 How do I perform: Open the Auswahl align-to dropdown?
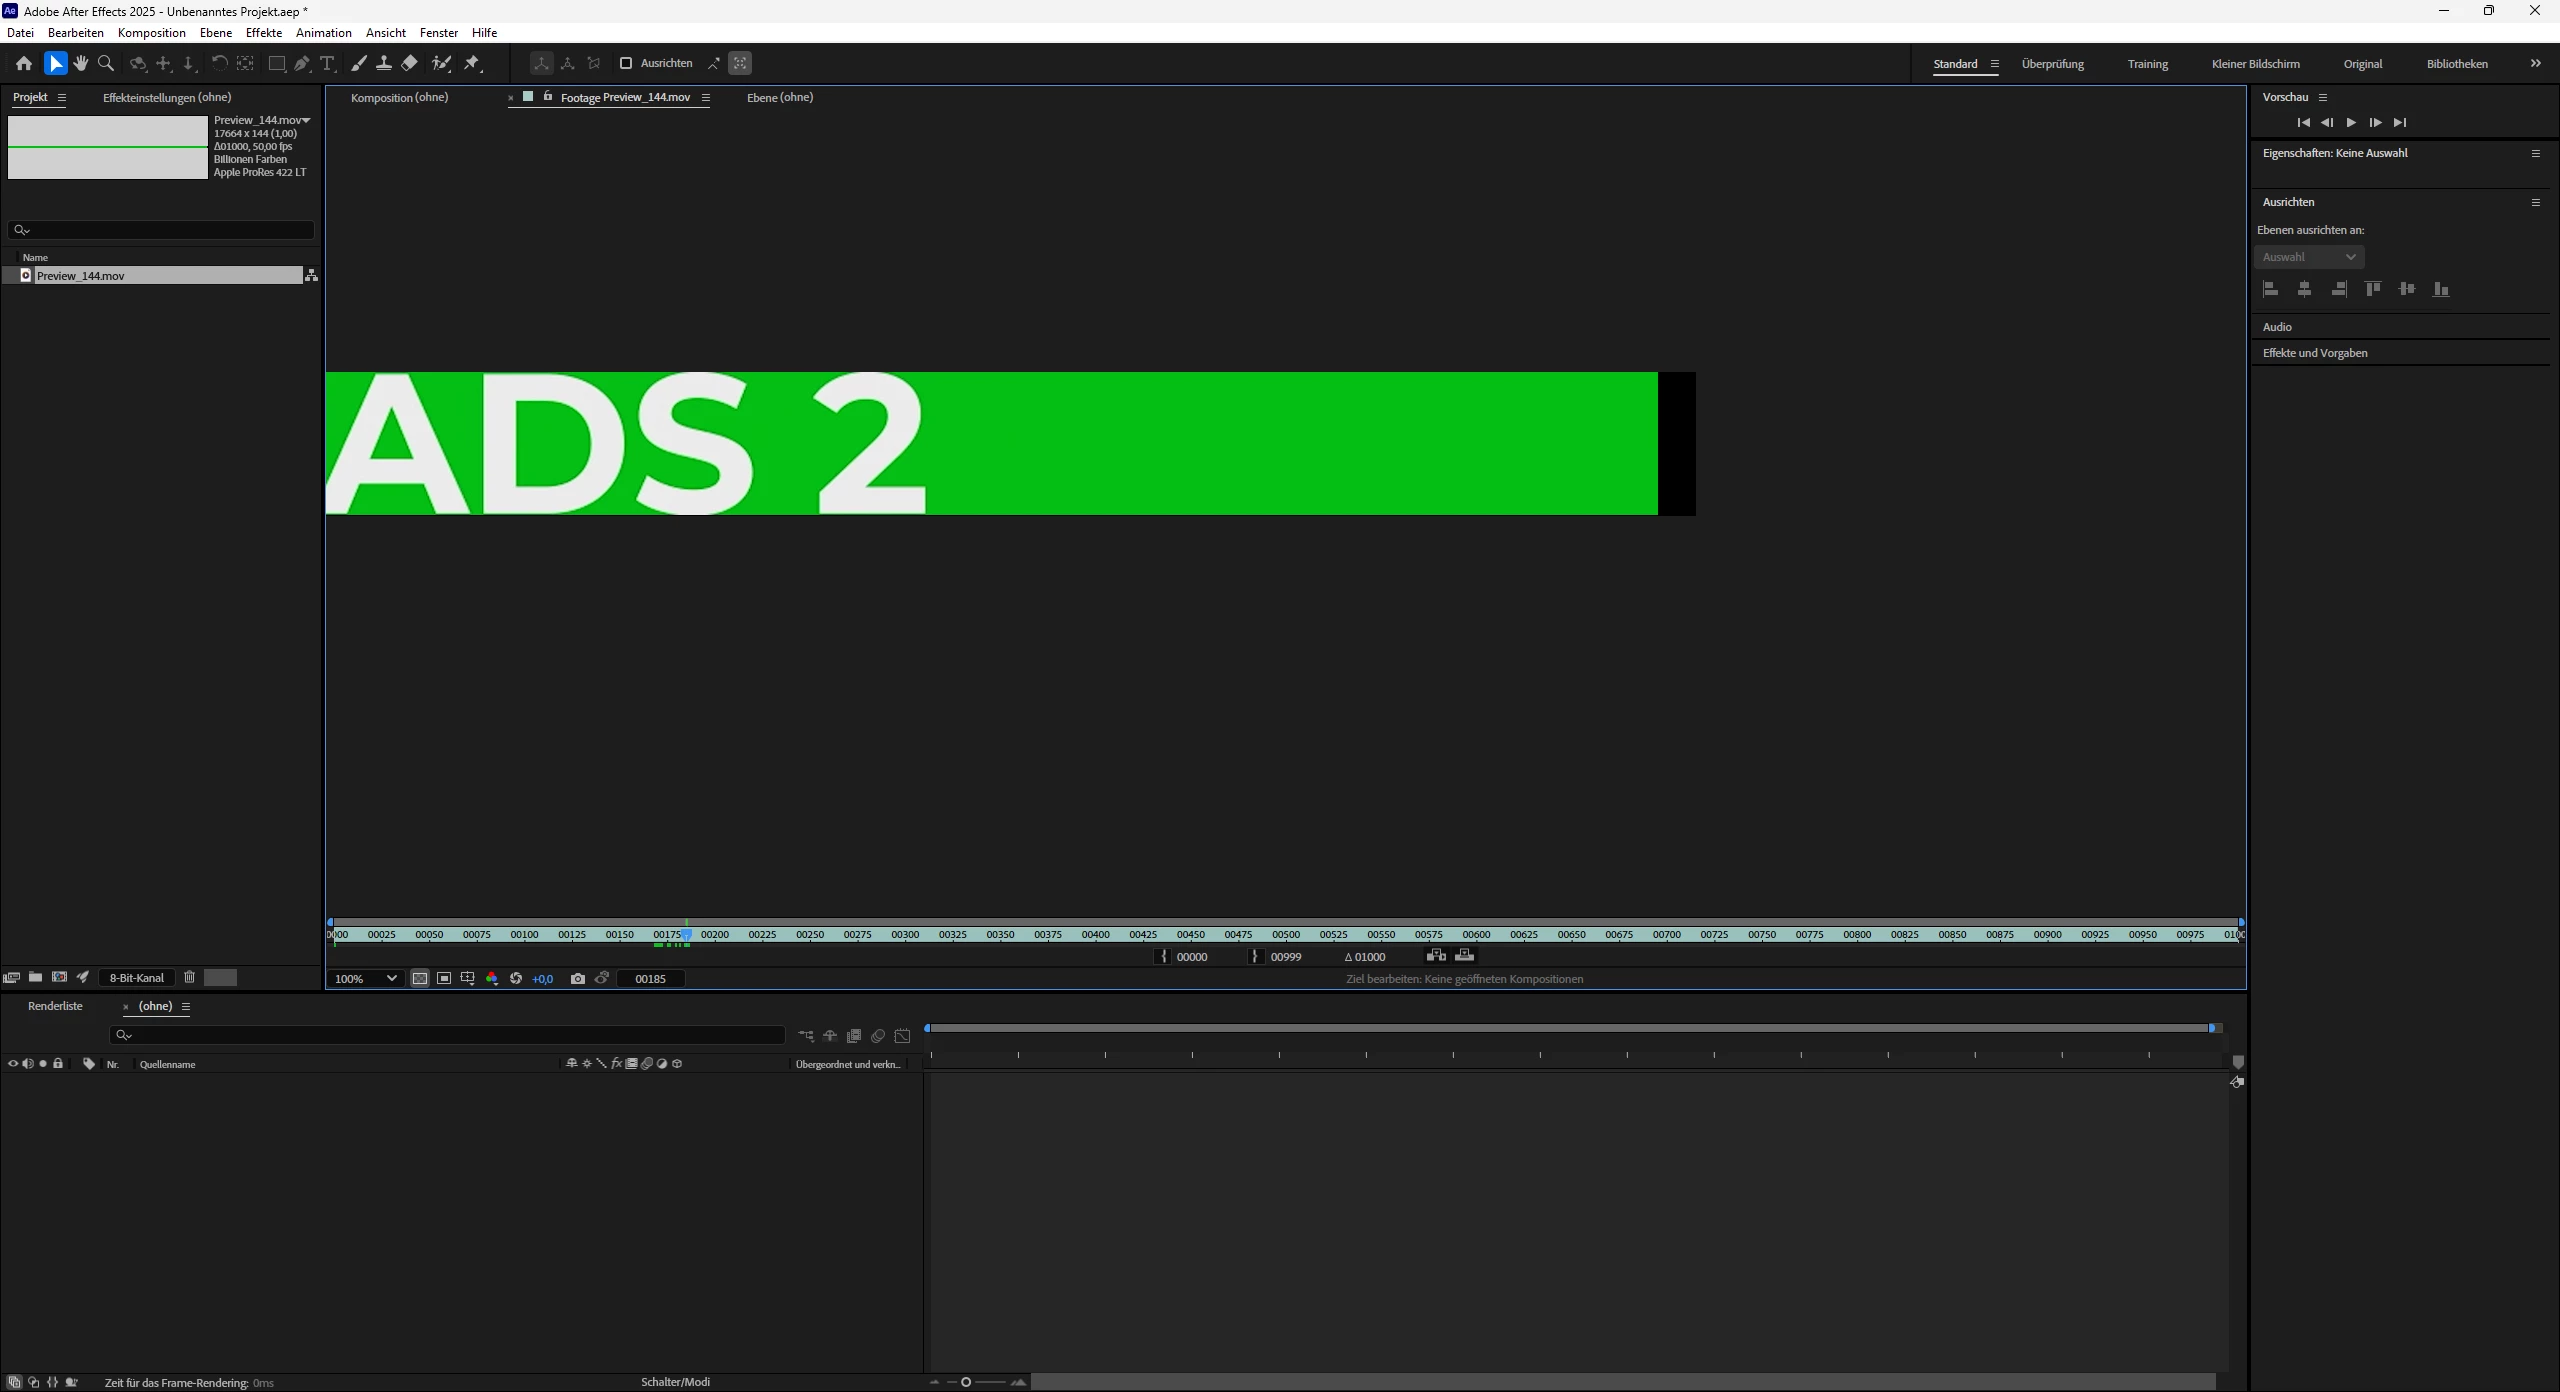pos(2309,257)
